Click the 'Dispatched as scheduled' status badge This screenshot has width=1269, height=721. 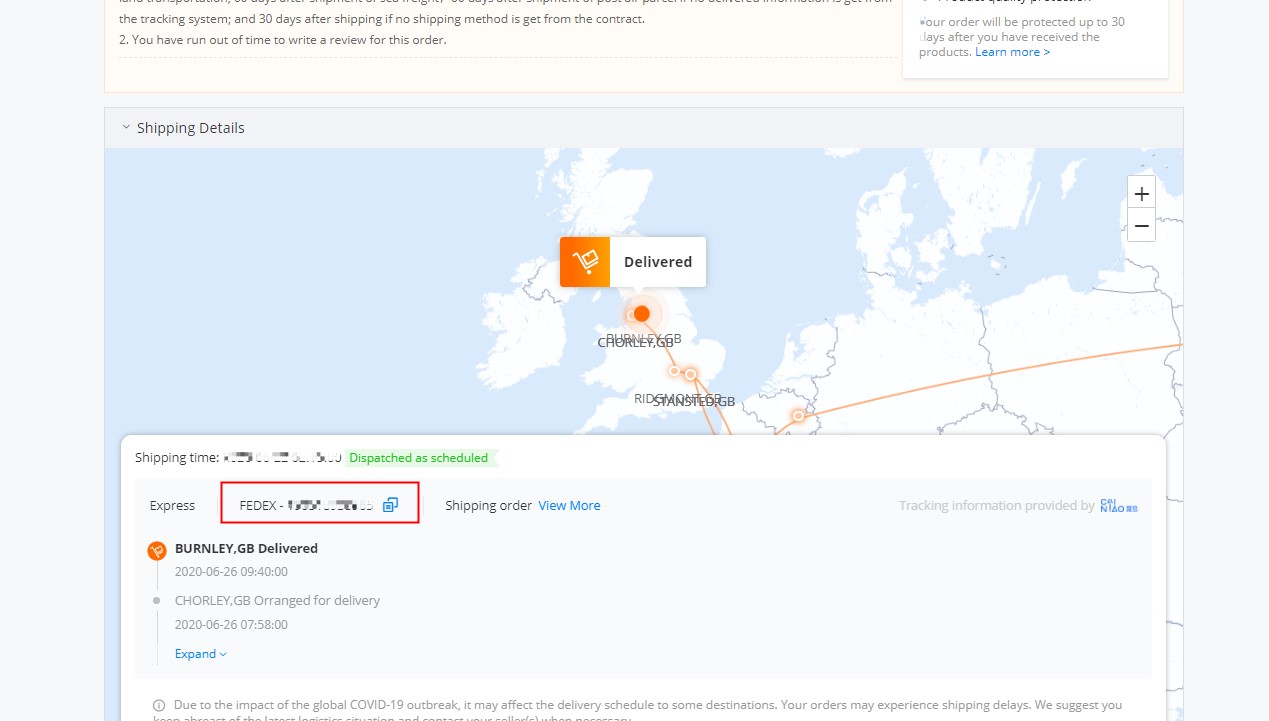(x=419, y=458)
